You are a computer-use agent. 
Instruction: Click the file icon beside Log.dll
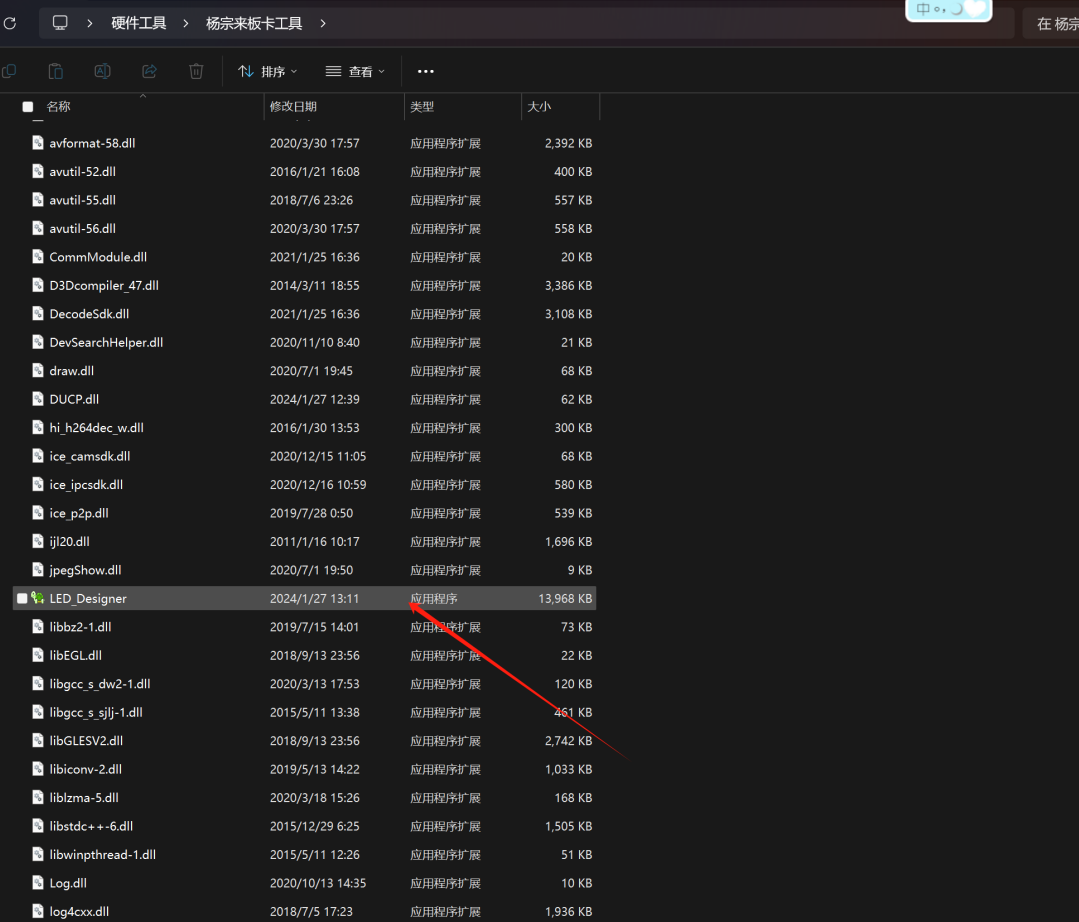[x=38, y=883]
